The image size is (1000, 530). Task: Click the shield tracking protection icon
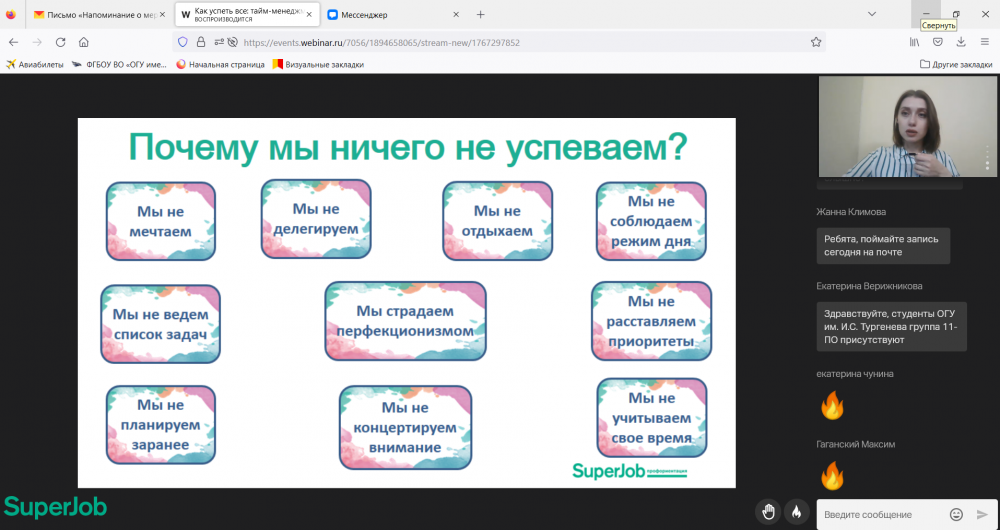point(182,42)
